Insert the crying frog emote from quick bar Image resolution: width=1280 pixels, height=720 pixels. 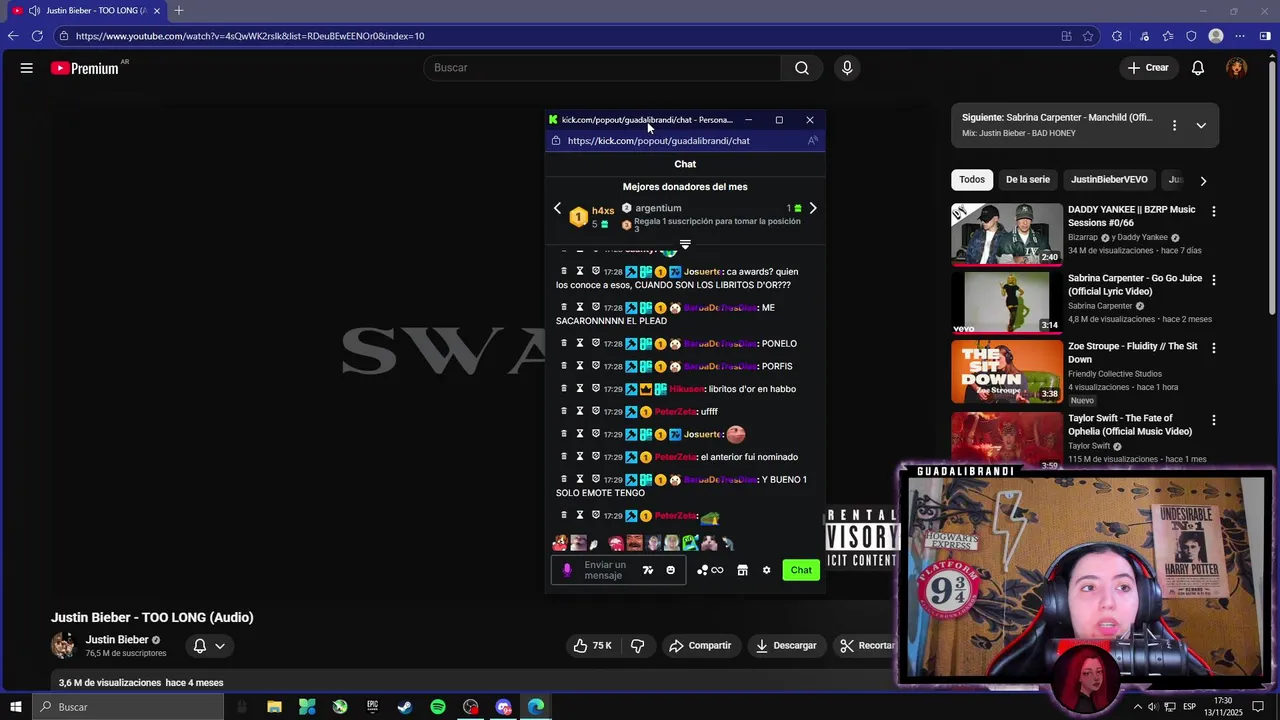pos(690,543)
